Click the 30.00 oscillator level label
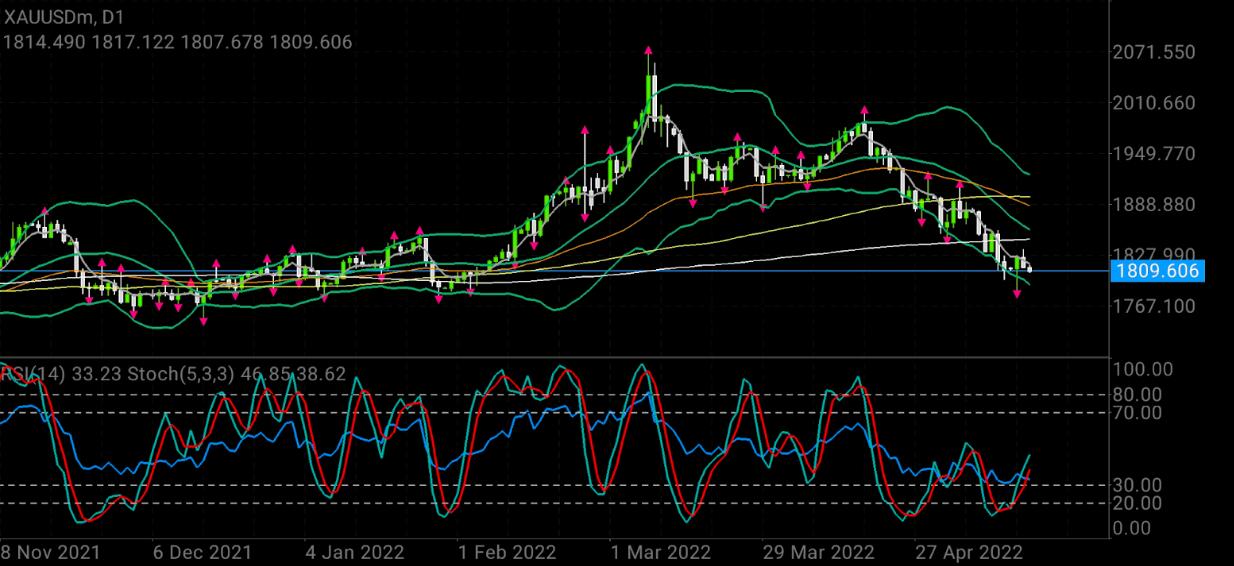This screenshot has height=566, width=1234. point(1137,485)
